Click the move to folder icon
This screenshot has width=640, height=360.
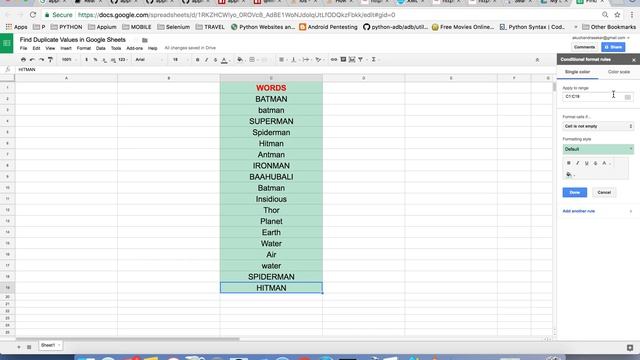144,40
